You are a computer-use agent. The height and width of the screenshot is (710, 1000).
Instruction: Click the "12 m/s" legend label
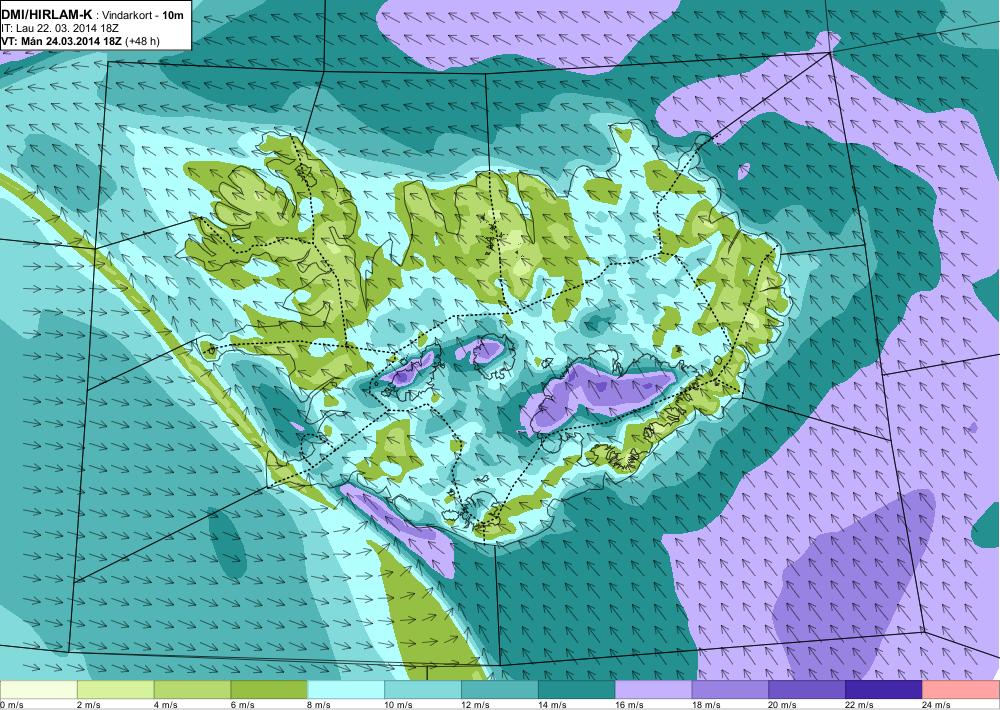pos(475,705)
